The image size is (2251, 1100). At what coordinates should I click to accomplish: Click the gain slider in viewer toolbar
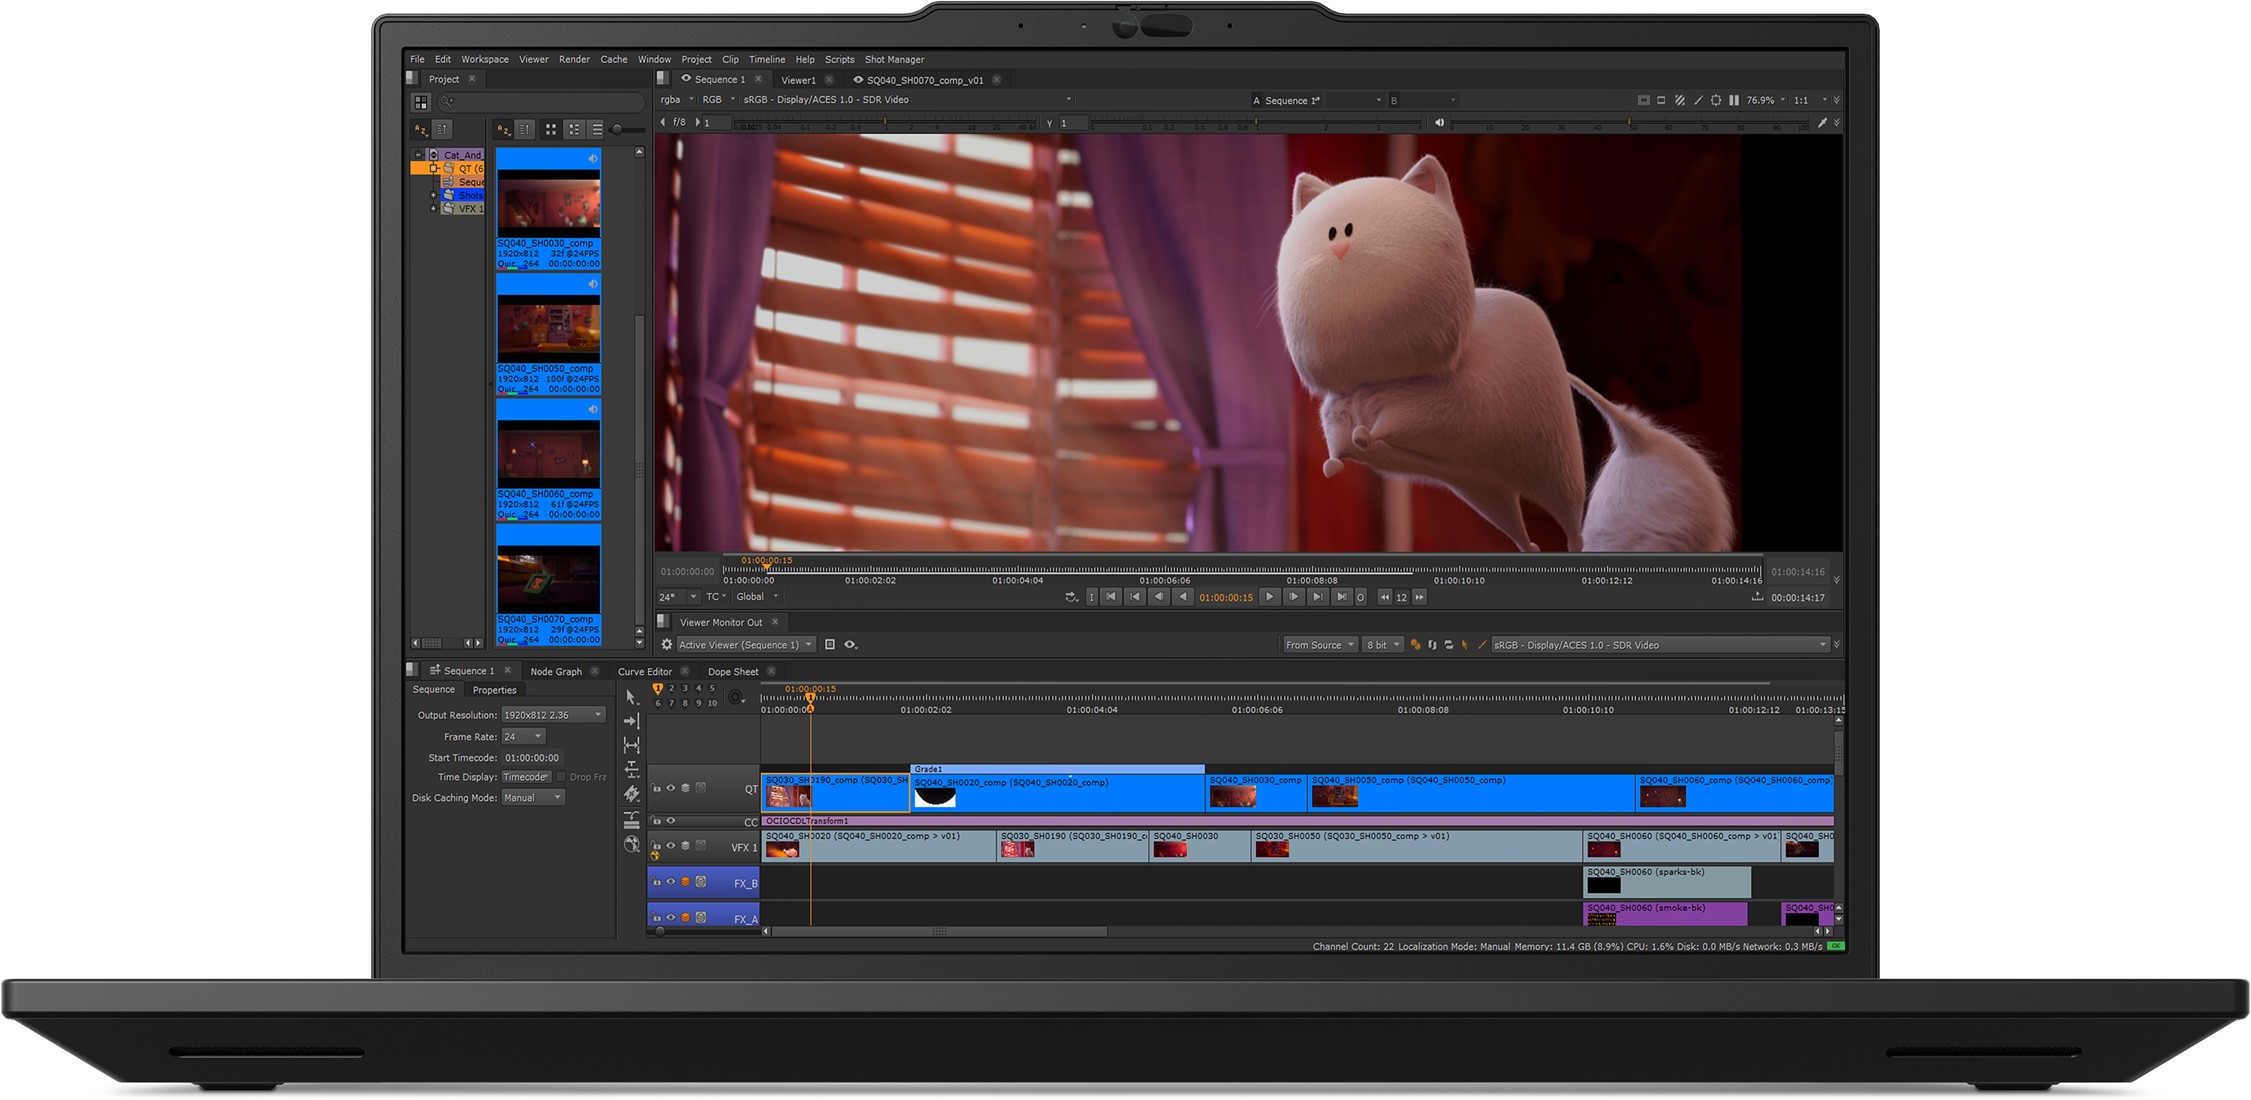tap(884, 123)
